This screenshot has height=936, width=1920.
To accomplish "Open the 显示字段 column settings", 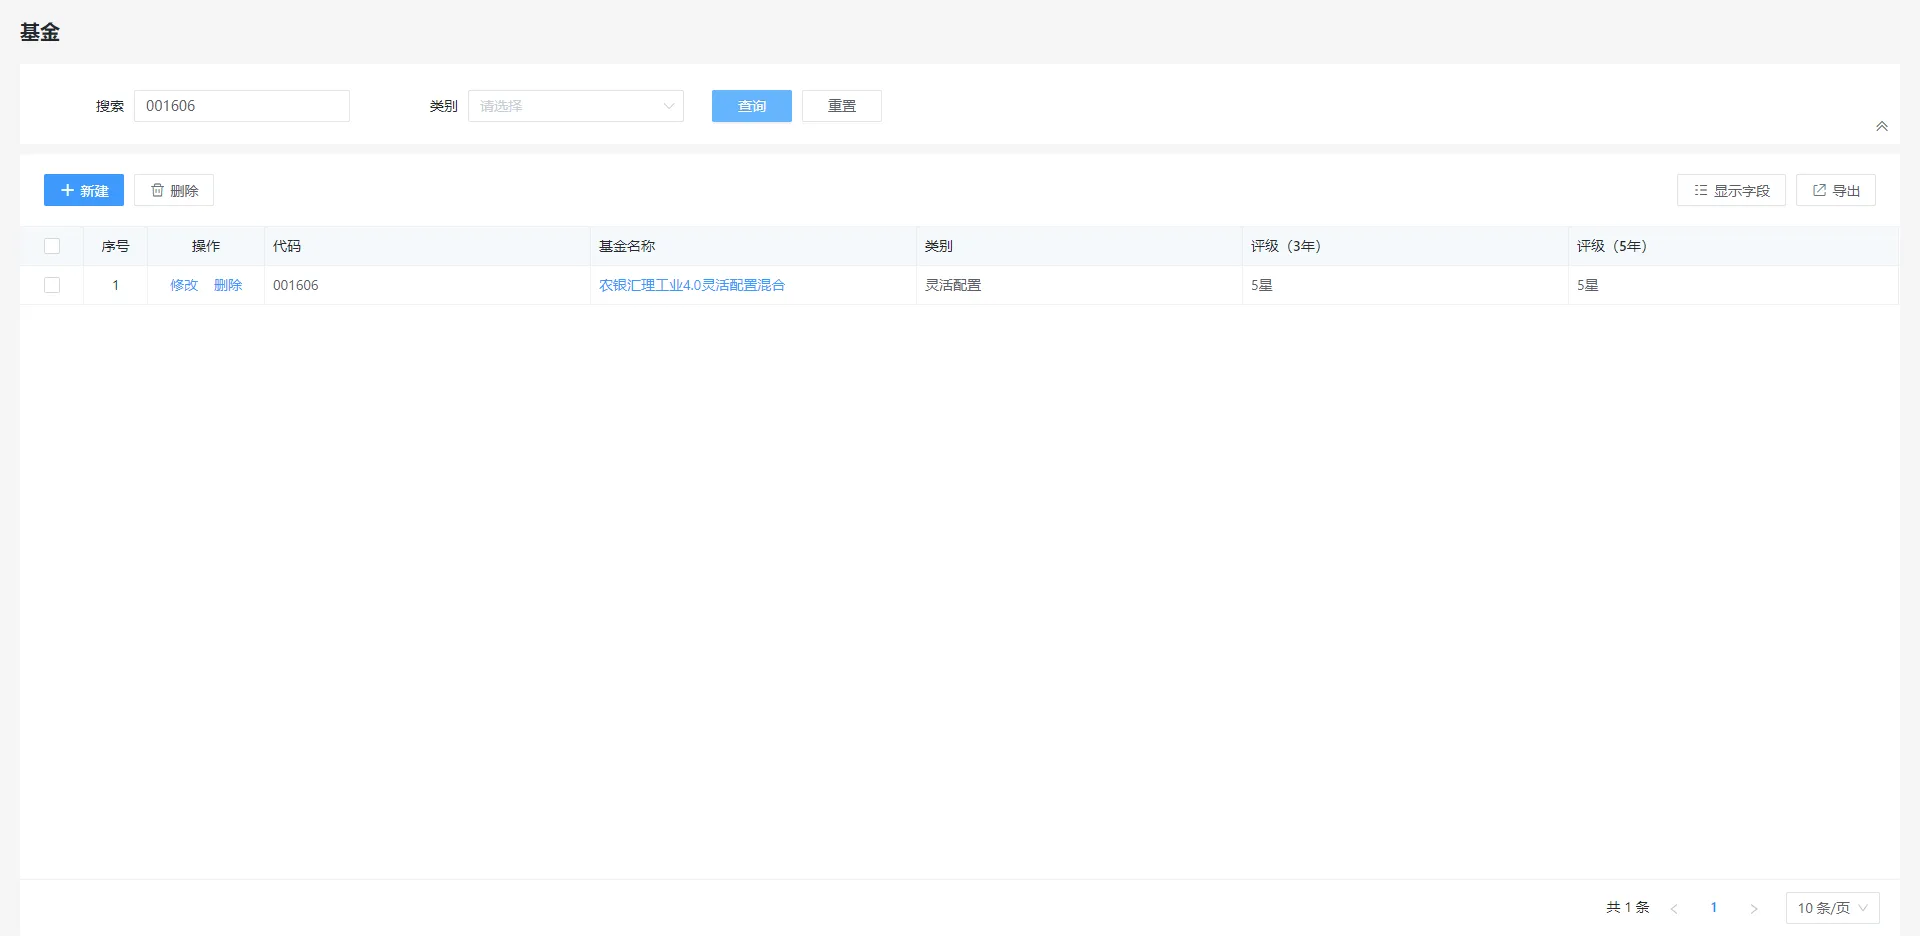I will [x=1730, y=190].
